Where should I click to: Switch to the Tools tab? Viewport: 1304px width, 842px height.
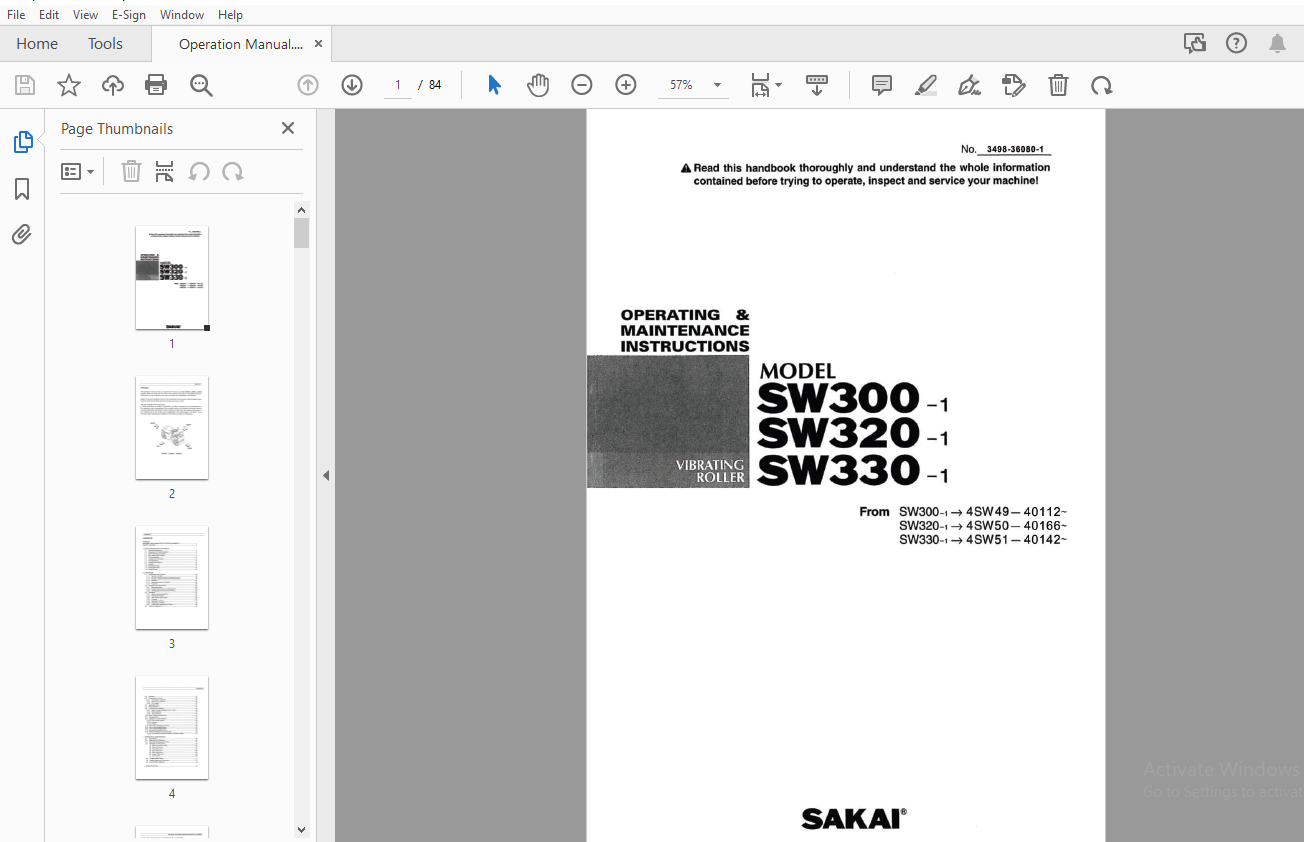[x=105, y=44]
